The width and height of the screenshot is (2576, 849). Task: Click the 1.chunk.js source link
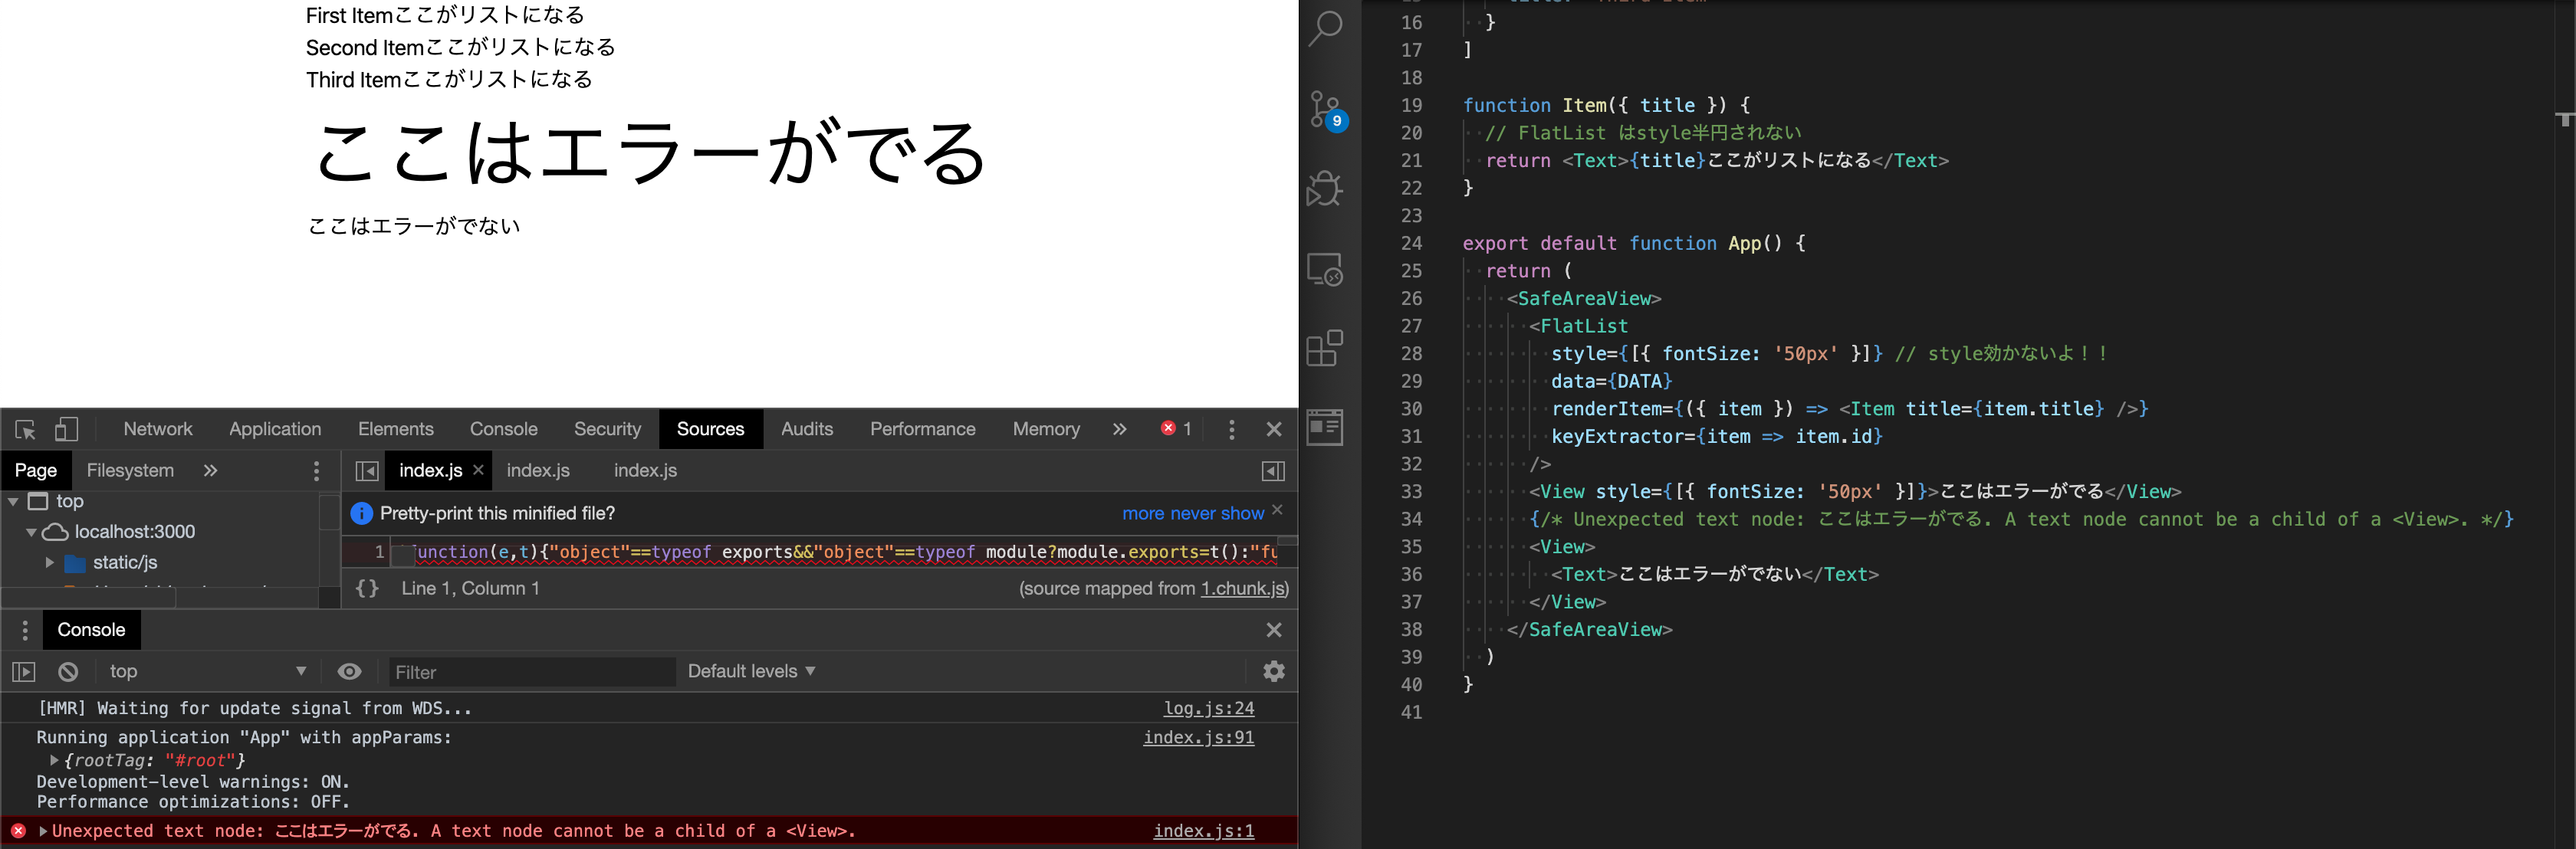(1243, 589)
